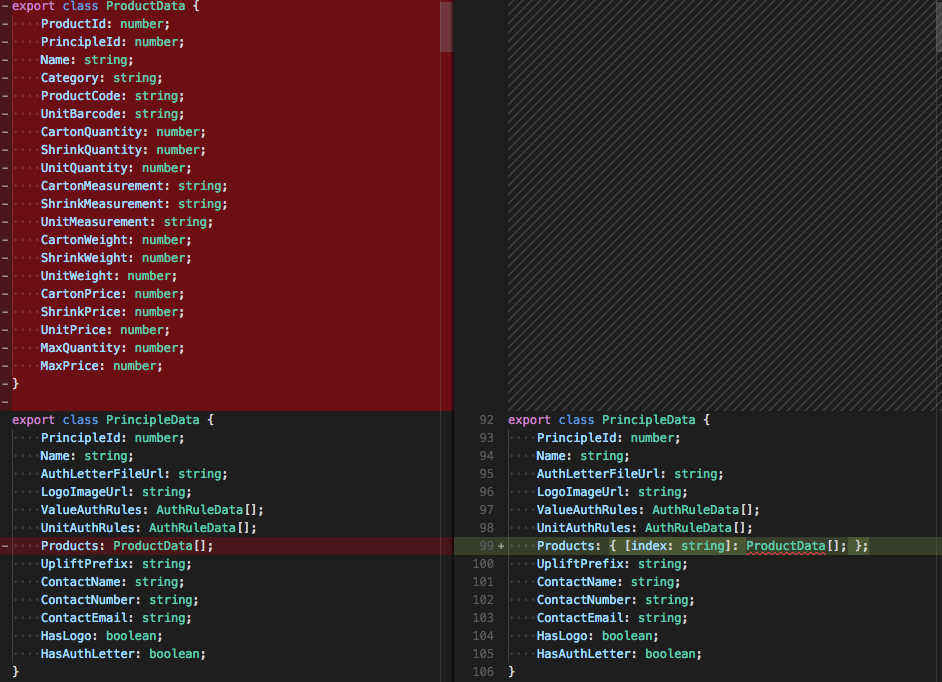Click the removed line 'ShrinkWeight: number;'
This screenshot has width=942, height=682.
(116, 258)
